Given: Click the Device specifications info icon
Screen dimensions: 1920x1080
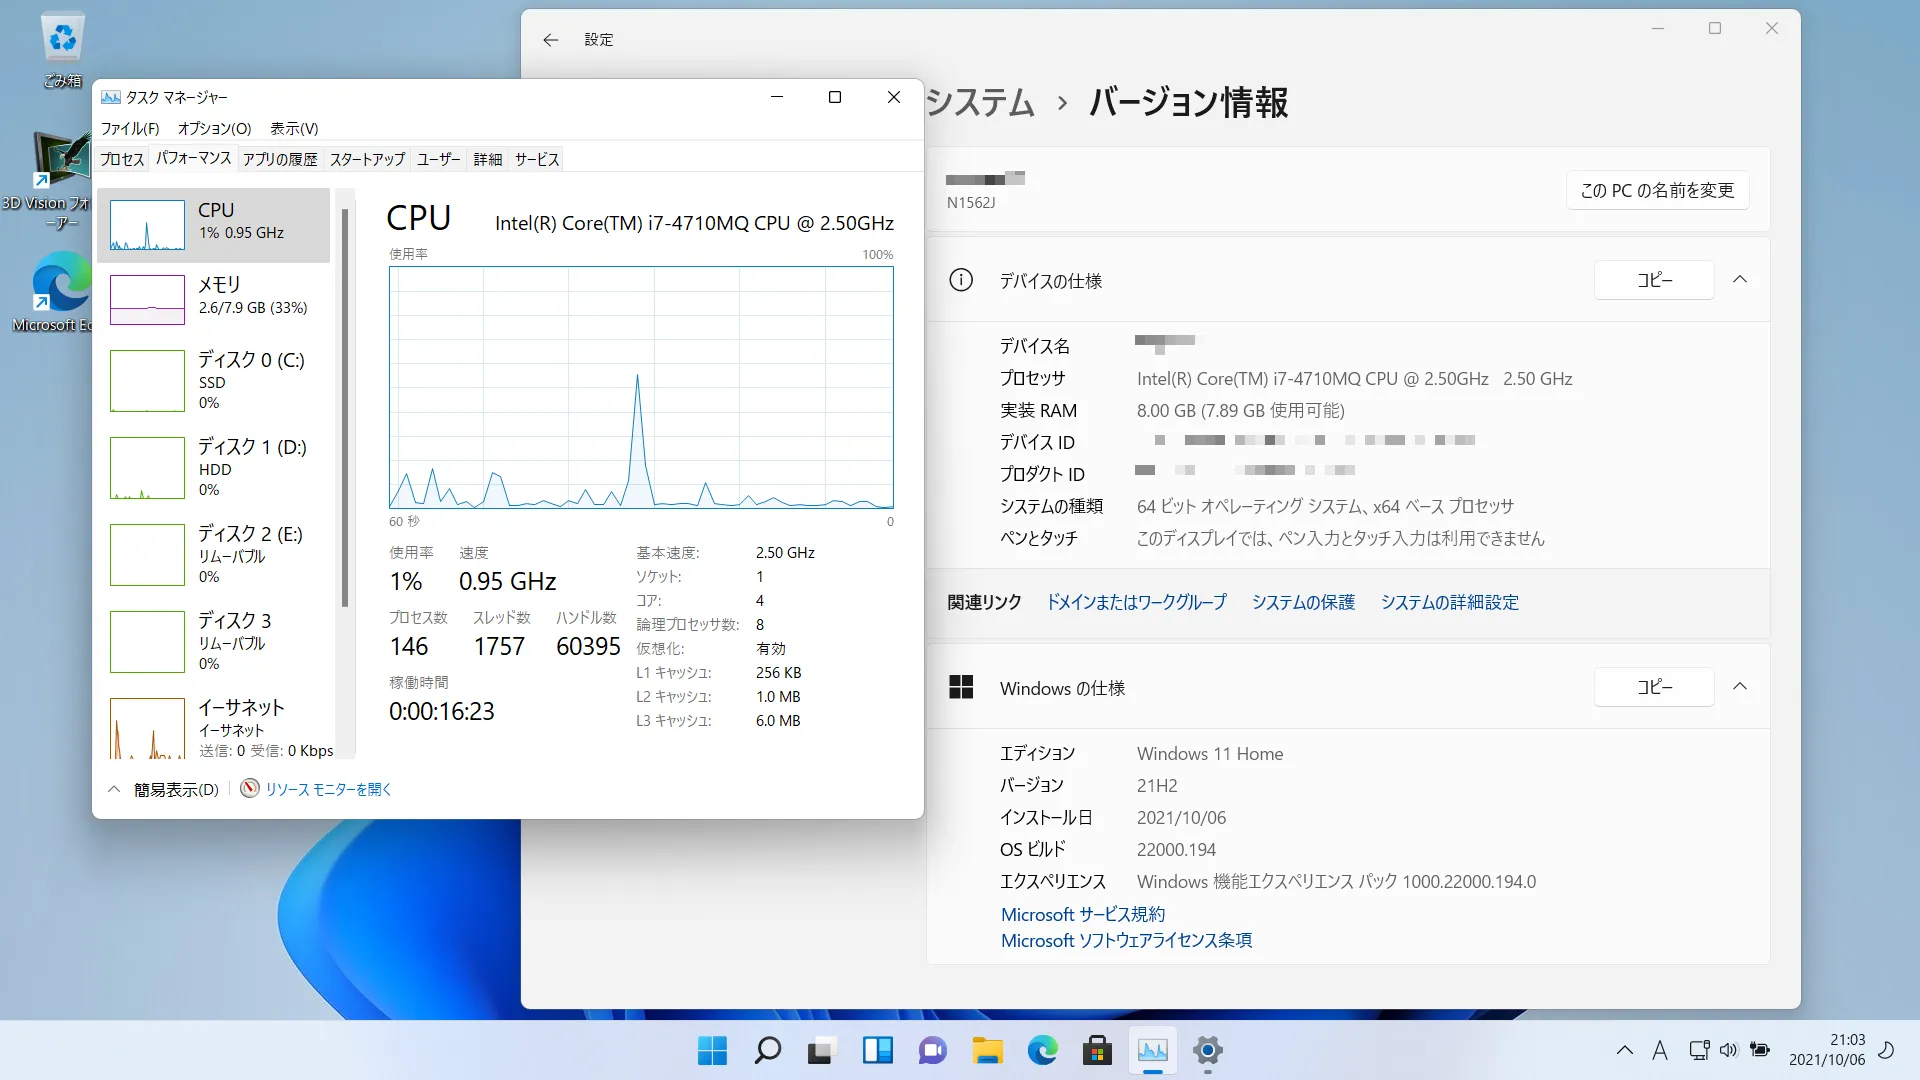Looking at the screenshot, I should tap(960, 280).
